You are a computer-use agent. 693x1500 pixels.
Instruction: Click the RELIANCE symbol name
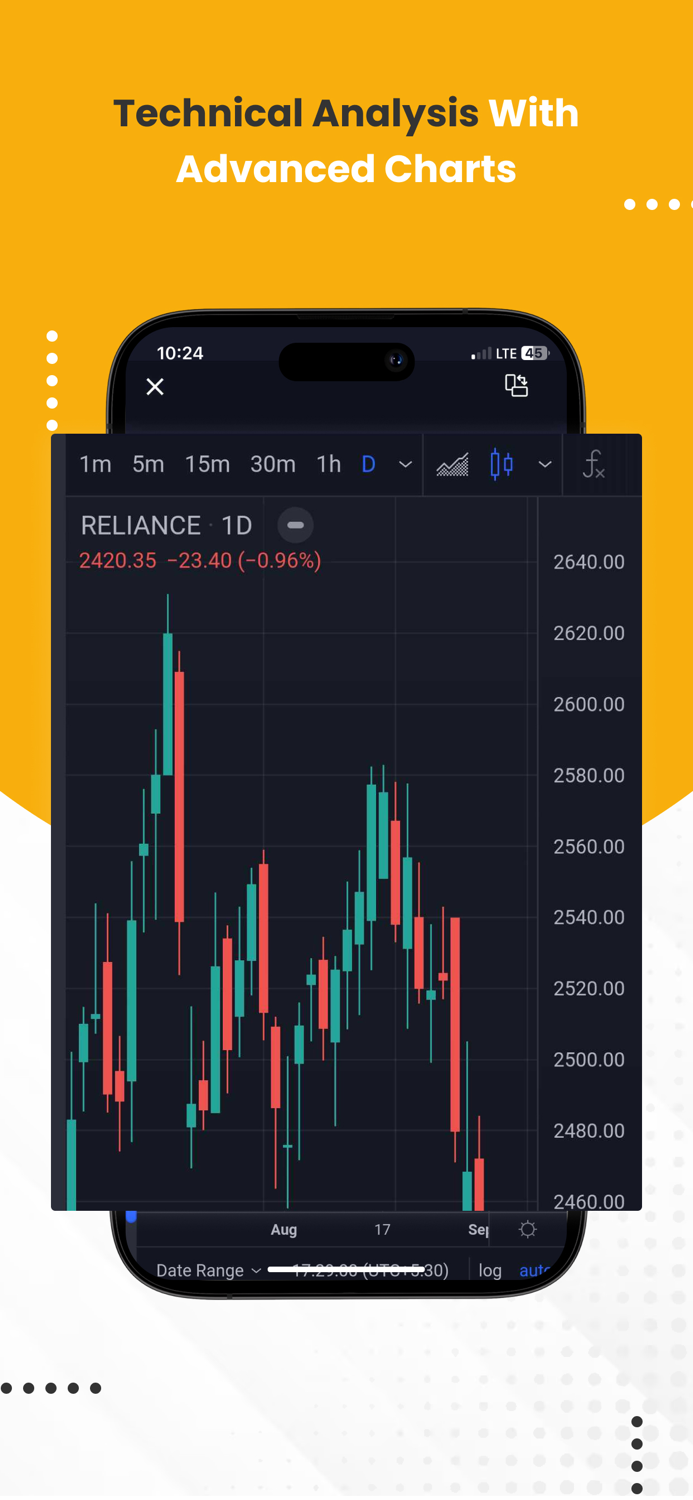(140, 525)
